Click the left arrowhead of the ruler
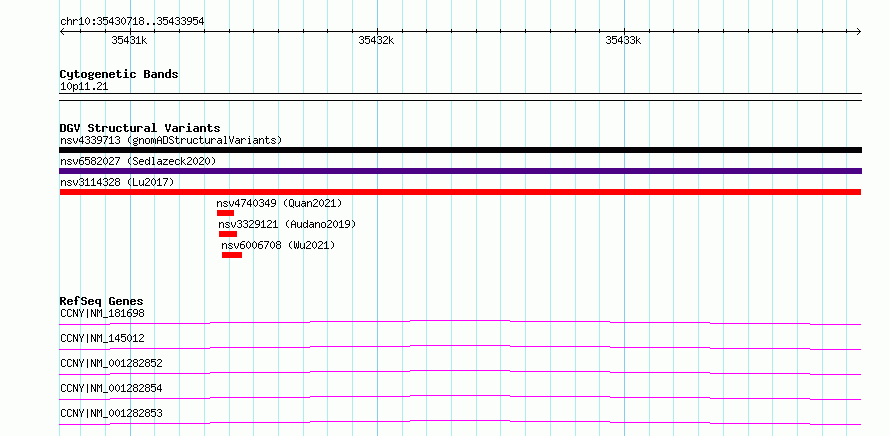 tap(62, 31)
